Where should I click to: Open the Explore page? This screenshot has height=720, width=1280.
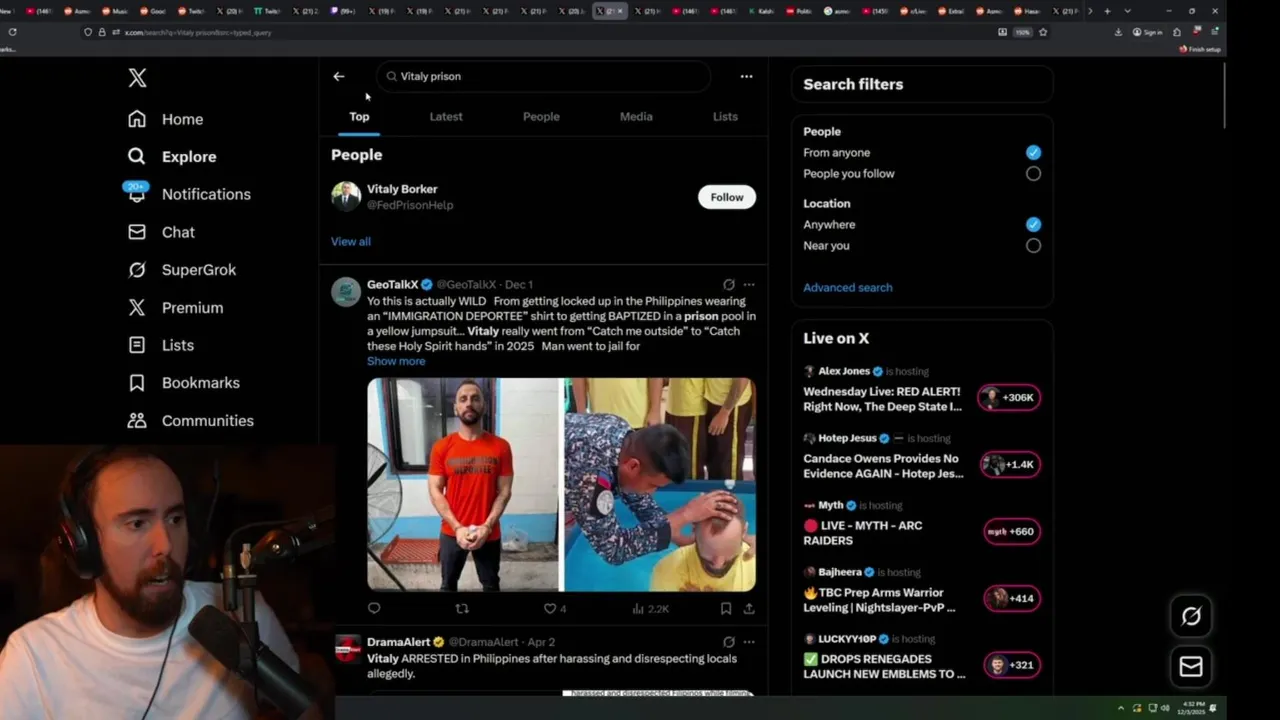point(171,157)
